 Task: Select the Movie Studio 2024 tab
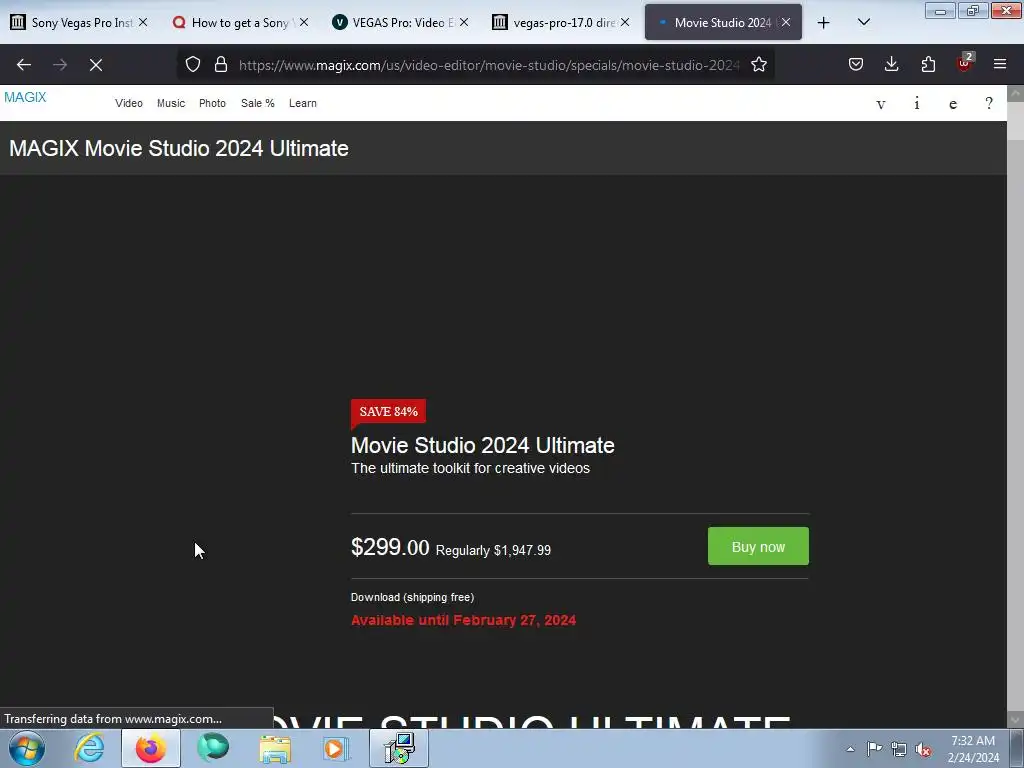pyautogui.click(x=723, y=23)
